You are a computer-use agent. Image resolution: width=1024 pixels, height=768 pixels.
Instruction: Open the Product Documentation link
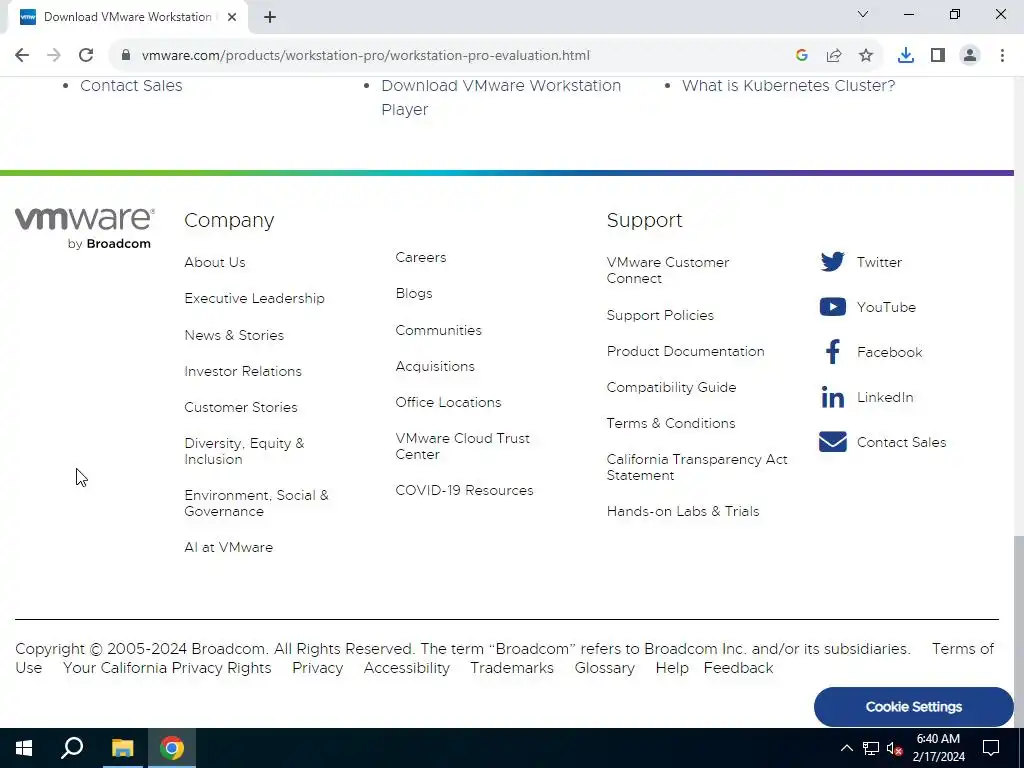(x=686, y=351)
